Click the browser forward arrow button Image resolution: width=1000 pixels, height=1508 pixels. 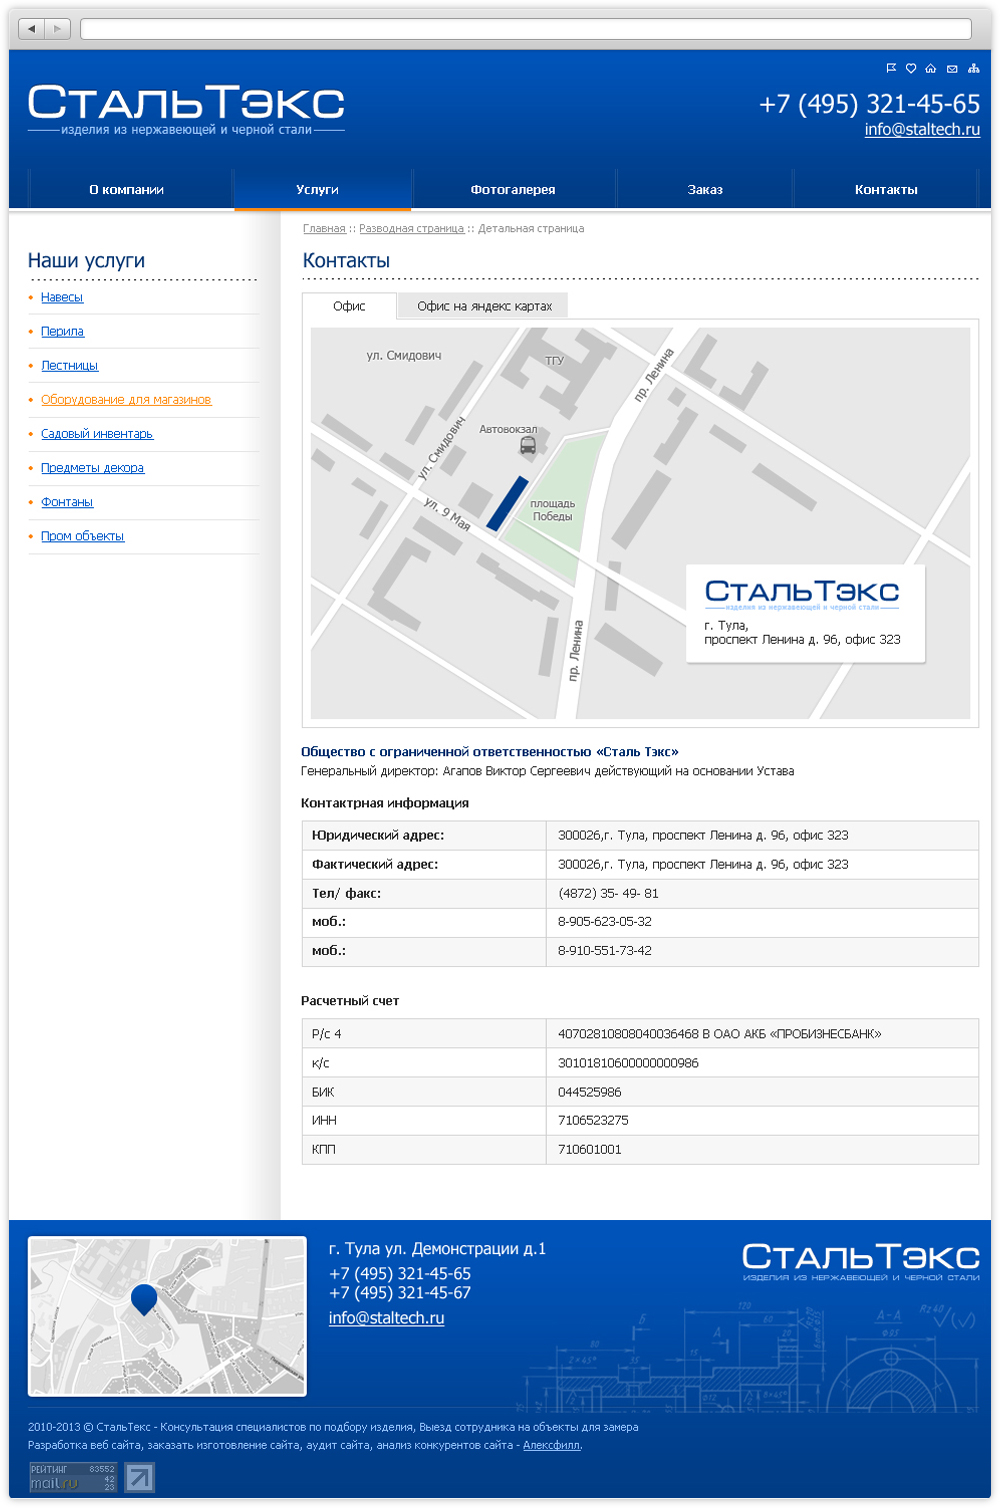coord(58,29)
